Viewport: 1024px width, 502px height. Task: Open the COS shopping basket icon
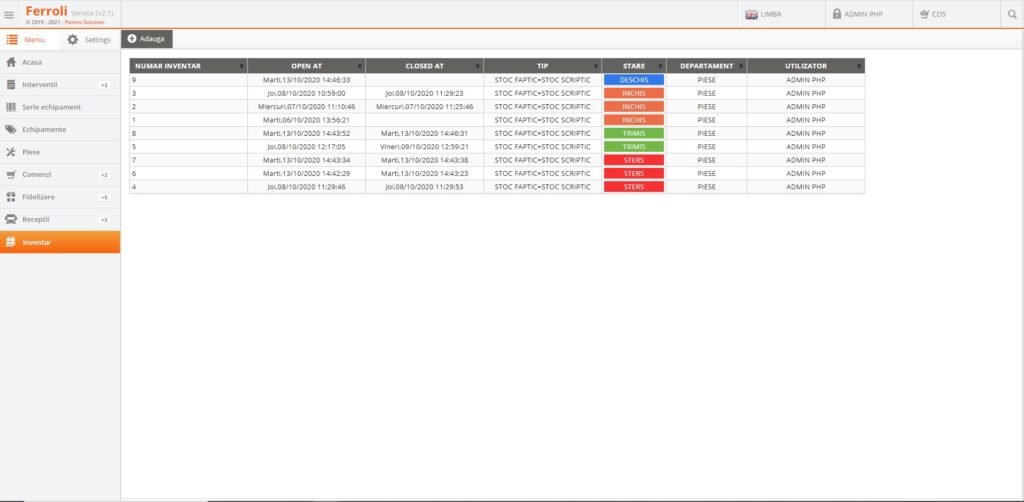click(x=923, y=14)
